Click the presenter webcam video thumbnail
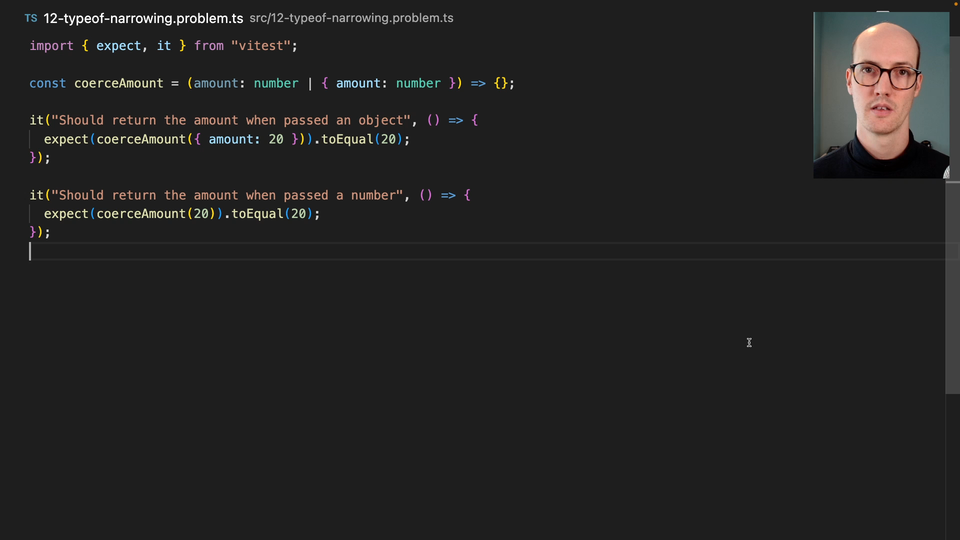Screen dimensions: 960x540 click(x=881, y=95)
